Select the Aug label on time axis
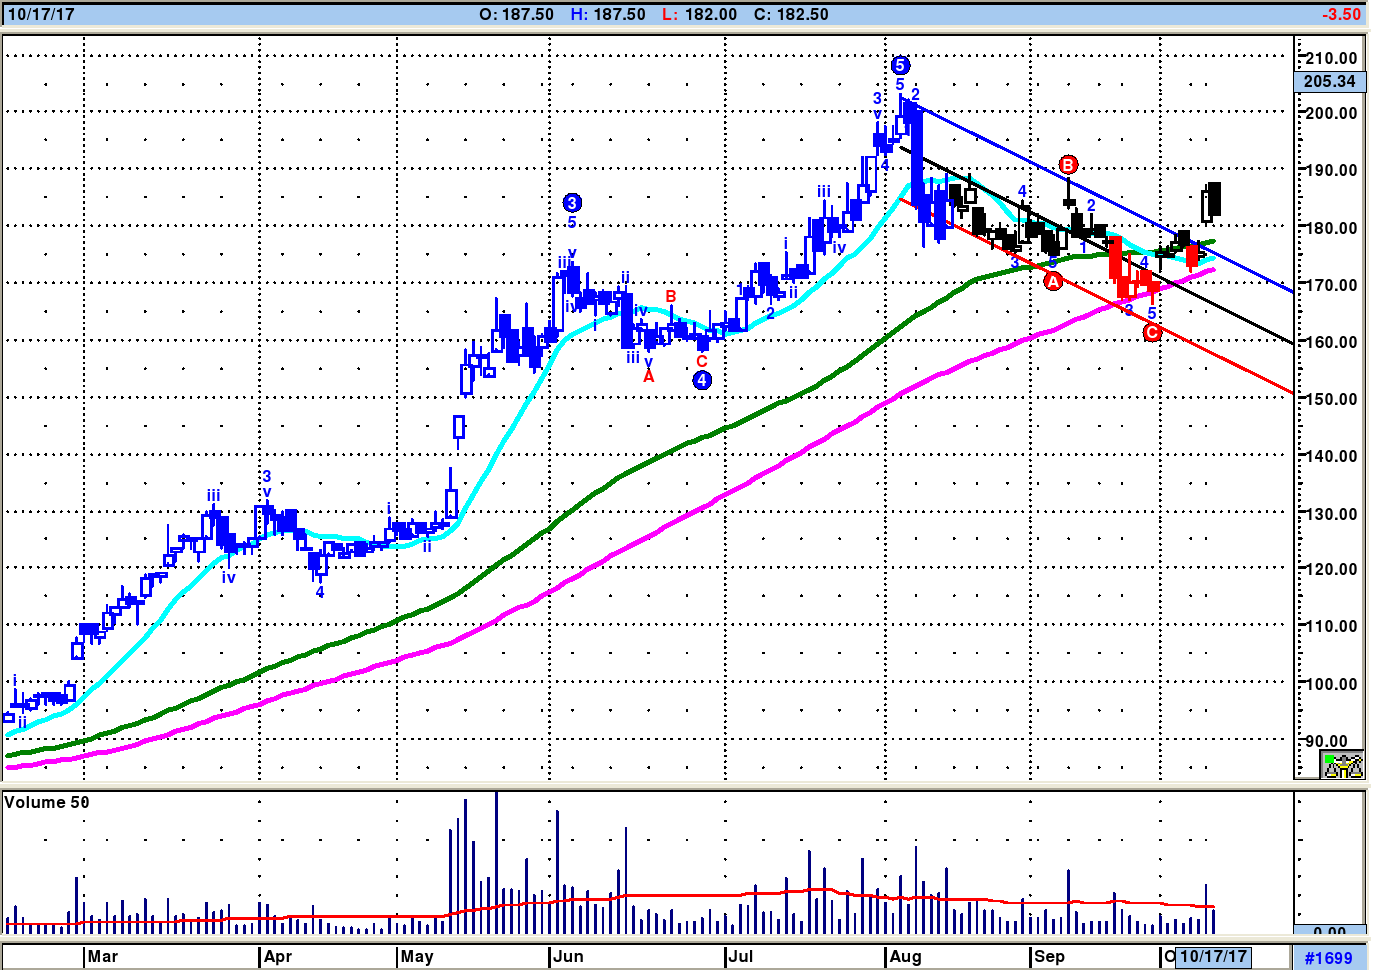This screenshot has width=1400, height=970. coord(905,956)
